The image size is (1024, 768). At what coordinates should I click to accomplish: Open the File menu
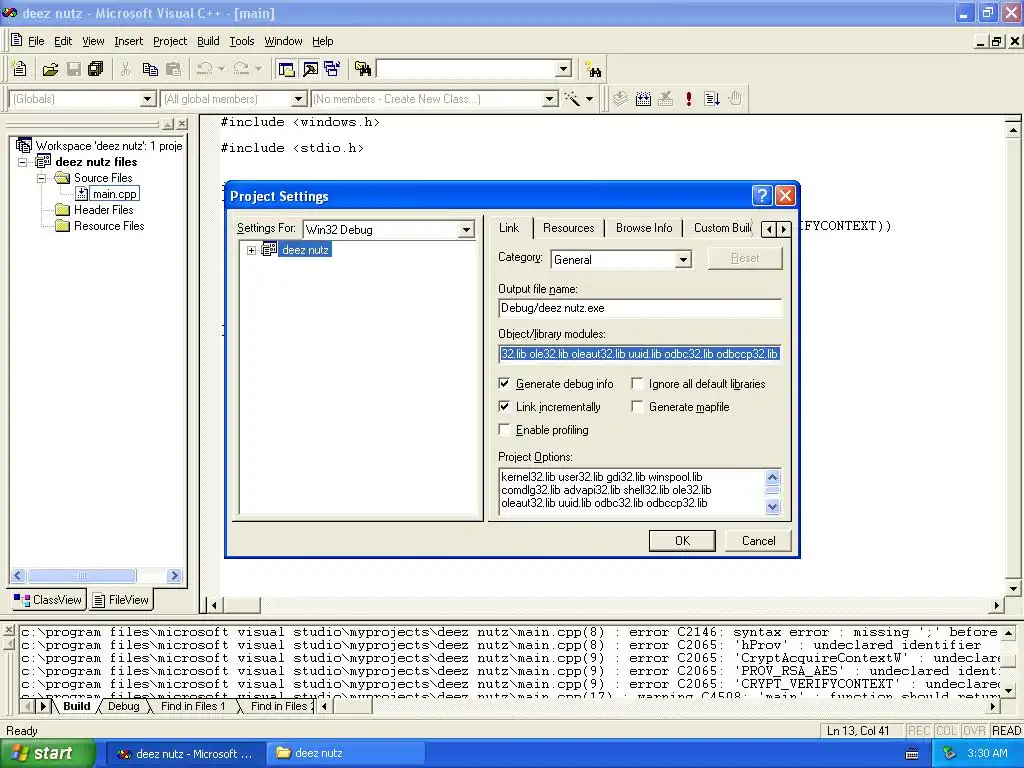pyautogui.click(x=36, y=41)
